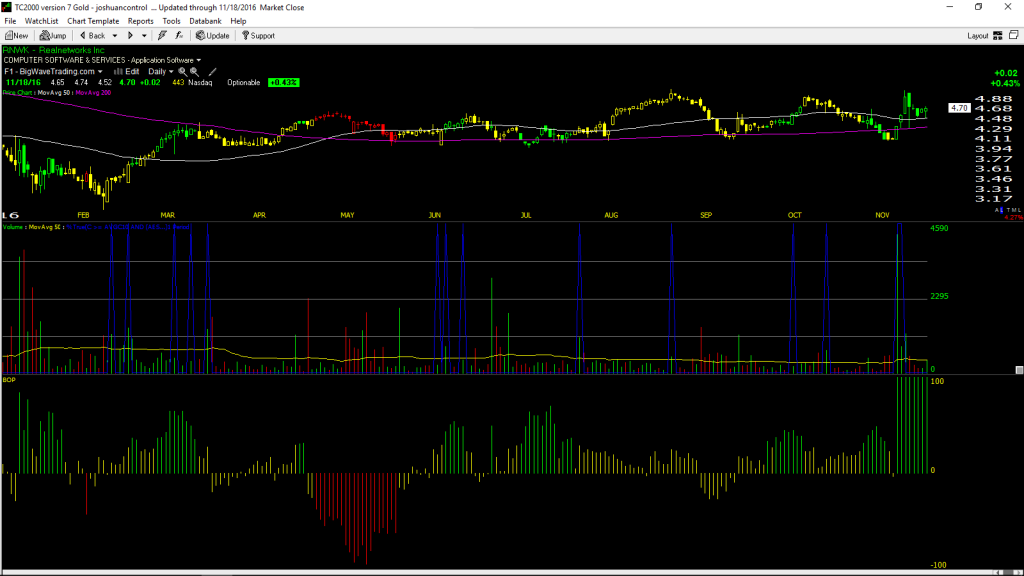The width and height of the screenshot is (1024, 576).
Task: Click the Optionable label
Action: click(x=244, y=83)
